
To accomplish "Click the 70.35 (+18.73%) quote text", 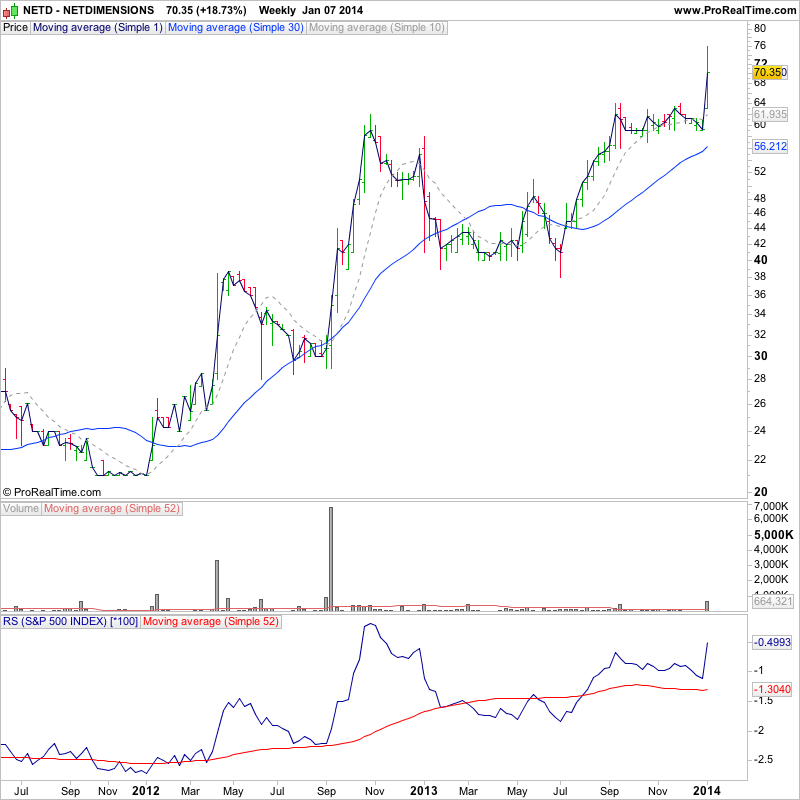I will 206,10.
